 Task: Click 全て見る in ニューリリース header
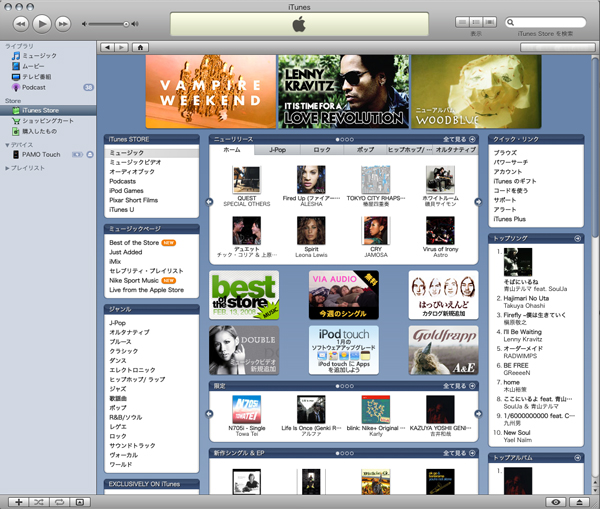click(x=459, y=139)
